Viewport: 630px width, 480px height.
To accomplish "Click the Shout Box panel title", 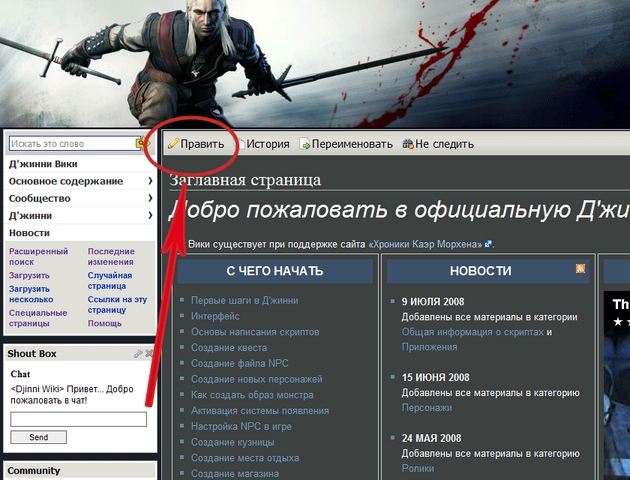I will pyautogui.click(x=32, y=353).
